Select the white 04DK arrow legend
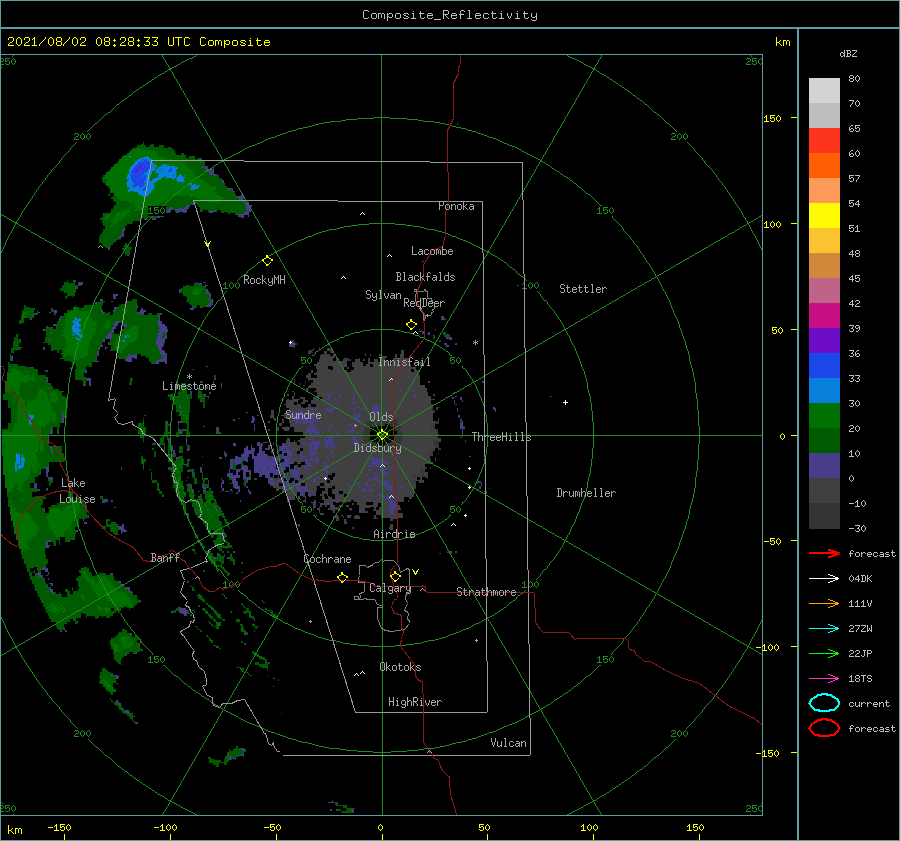 (x=824, y=578)
